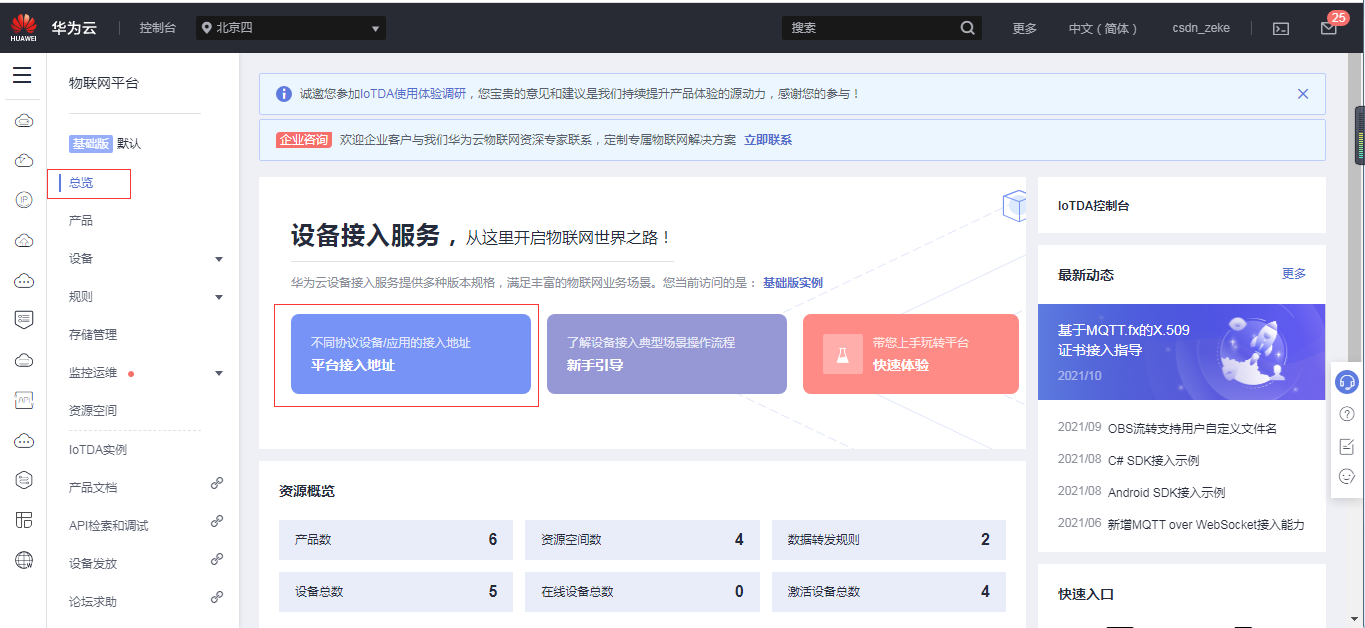Click 更多 beside 最新动态
The image size is (1365, 628).
click(x=1294, y=274)
